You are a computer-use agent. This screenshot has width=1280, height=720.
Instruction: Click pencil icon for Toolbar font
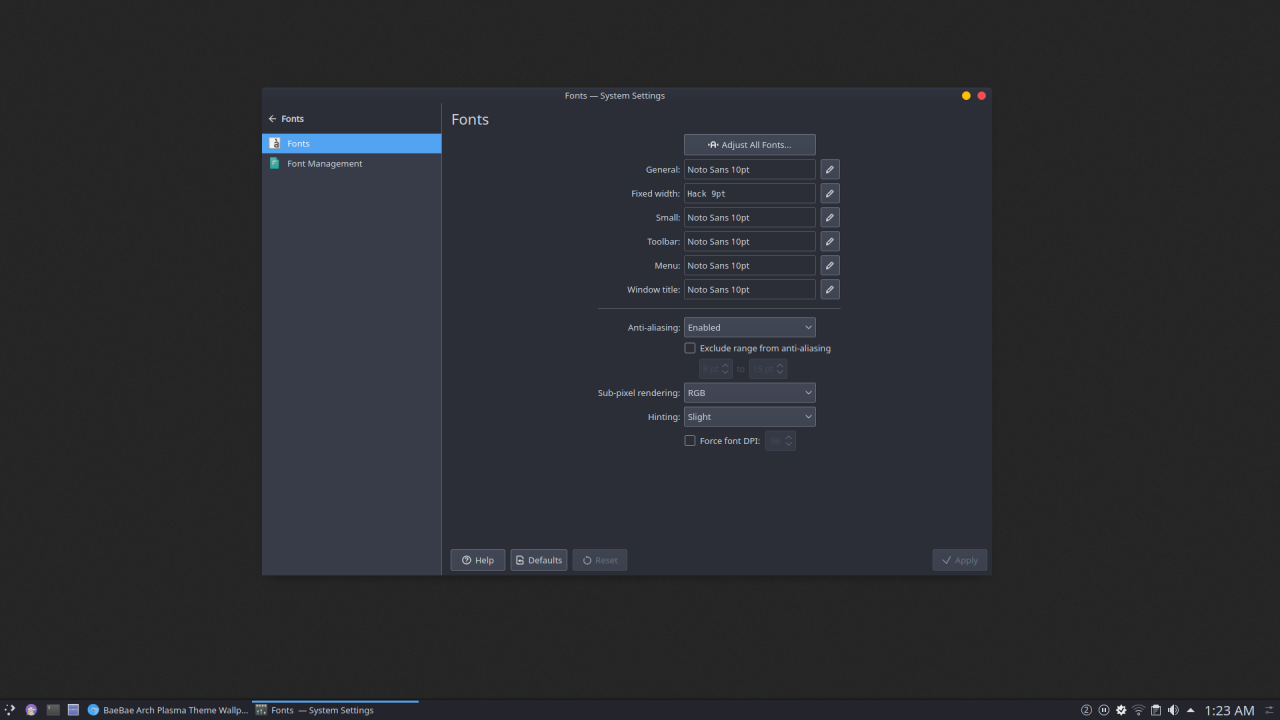(x=830, y=241)
